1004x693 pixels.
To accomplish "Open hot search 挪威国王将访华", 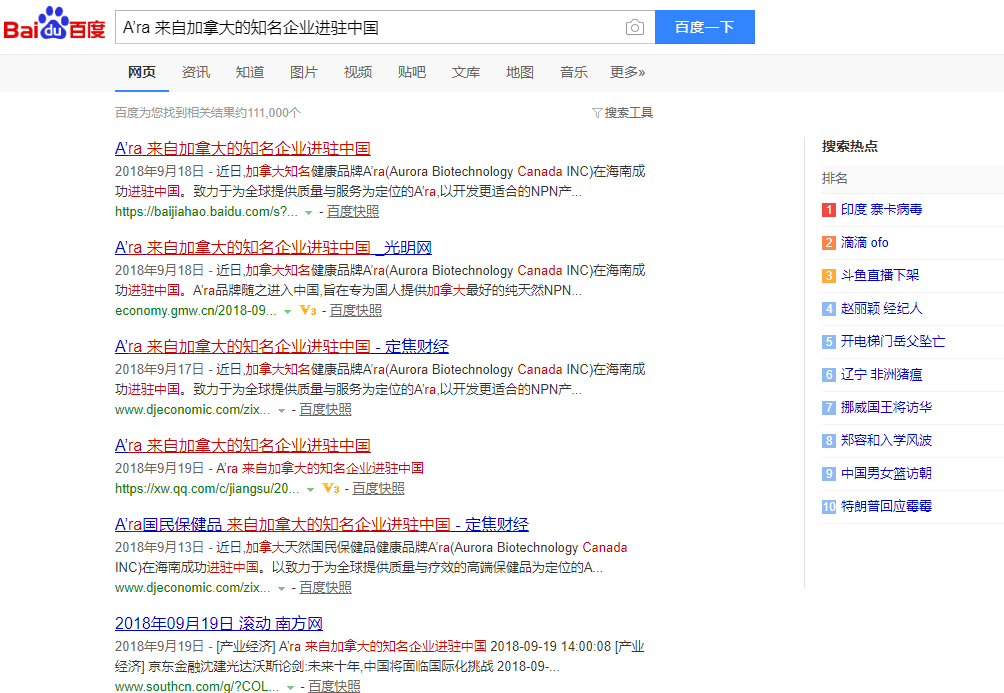I will pos(886,407).
